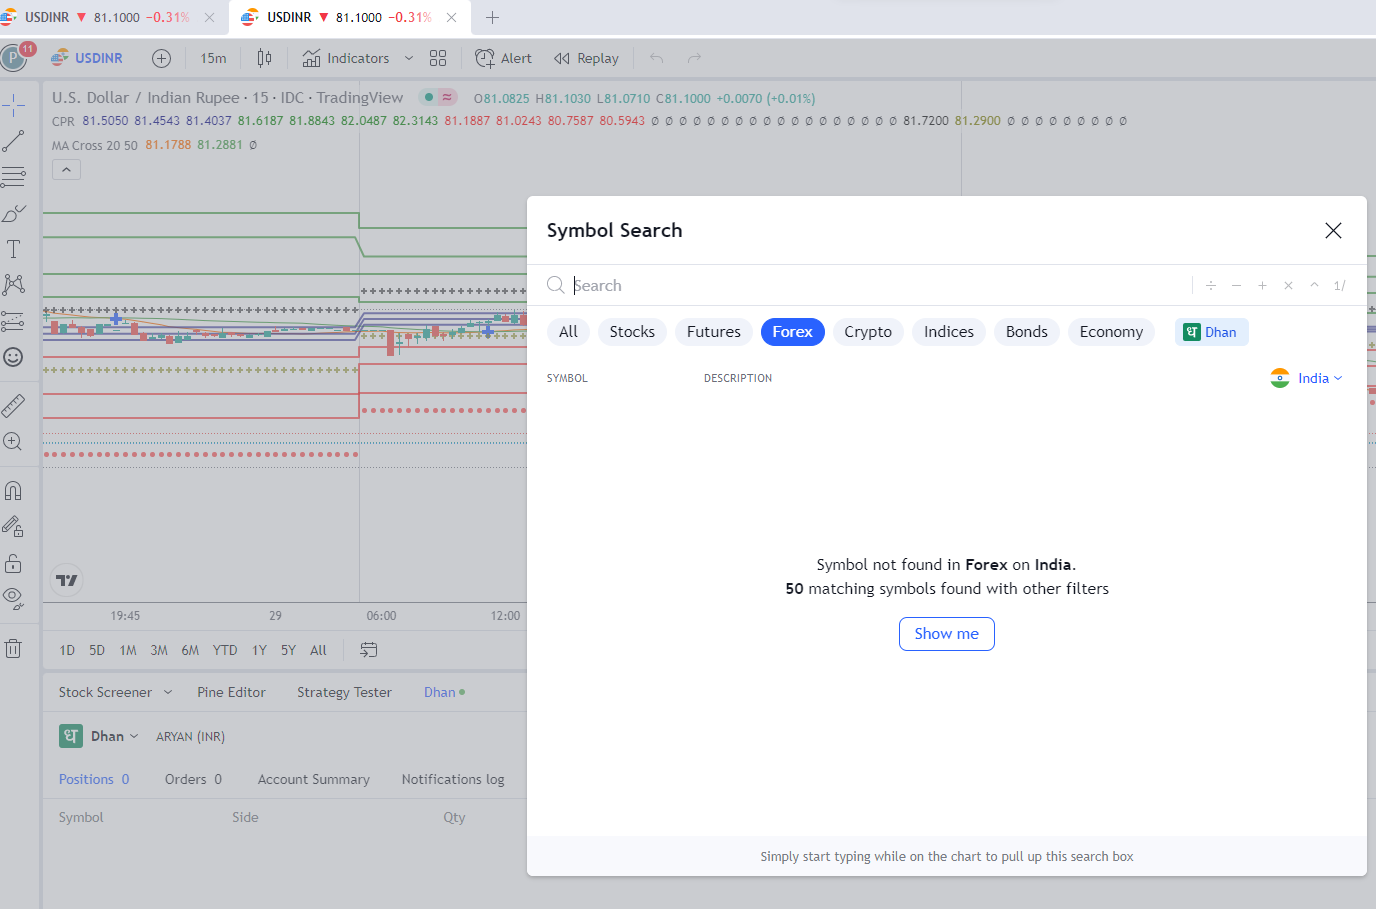Click into the symbol Search field
1376x909 pixels.
point(870,286)
